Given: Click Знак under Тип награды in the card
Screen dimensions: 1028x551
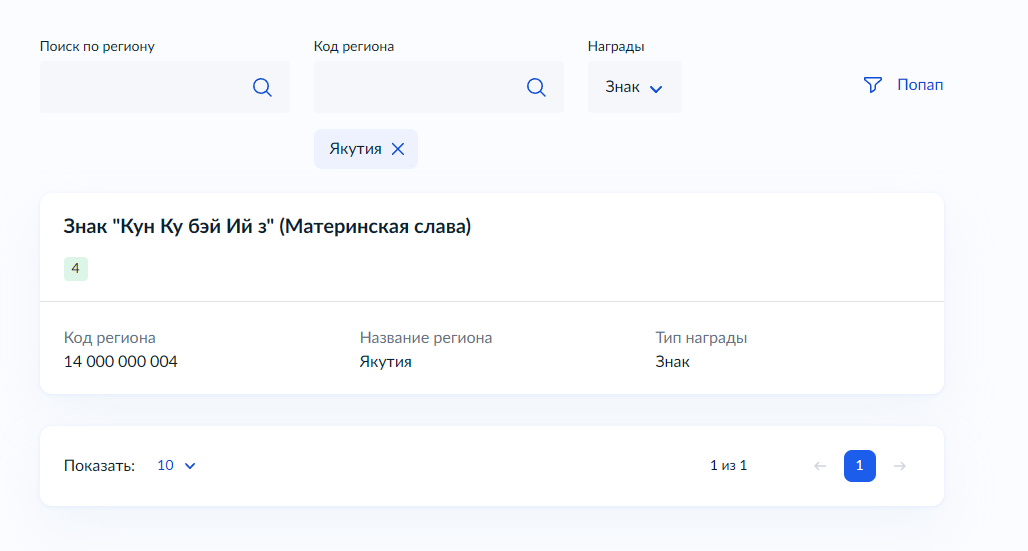Looking at the screenshot, I should tap(673, 362).
